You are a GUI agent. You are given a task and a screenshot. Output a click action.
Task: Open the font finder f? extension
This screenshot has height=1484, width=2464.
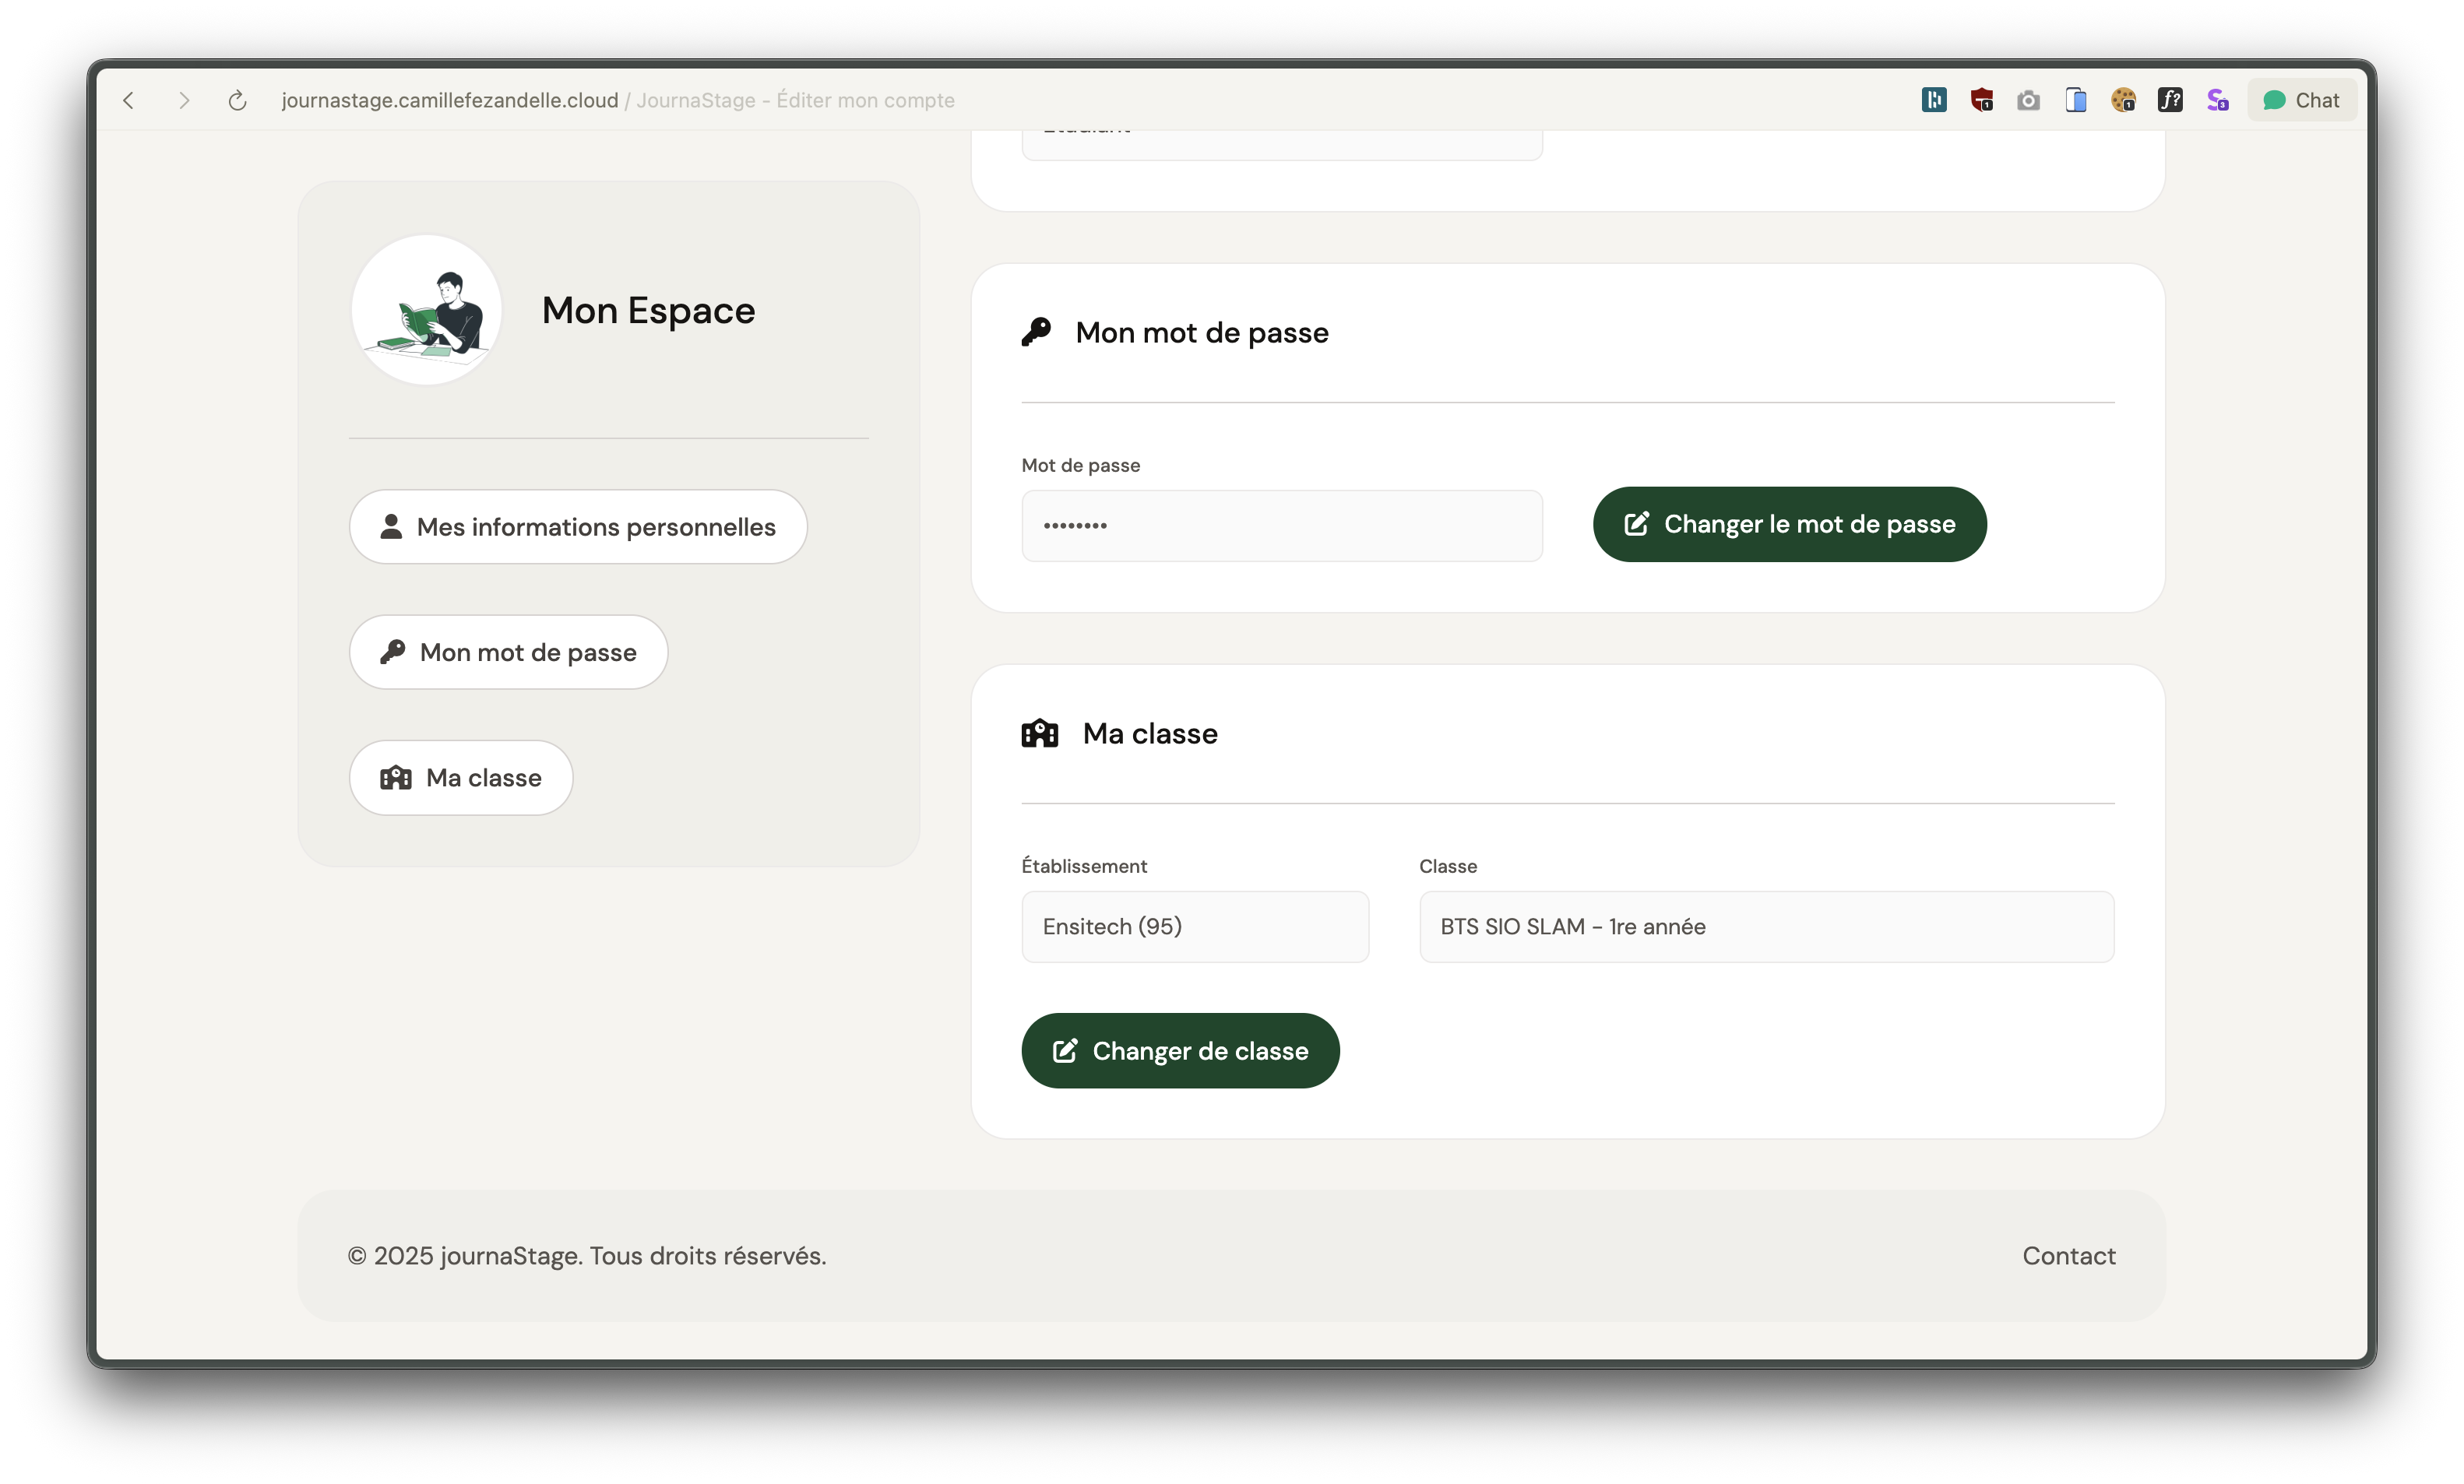click(2170, 100)
